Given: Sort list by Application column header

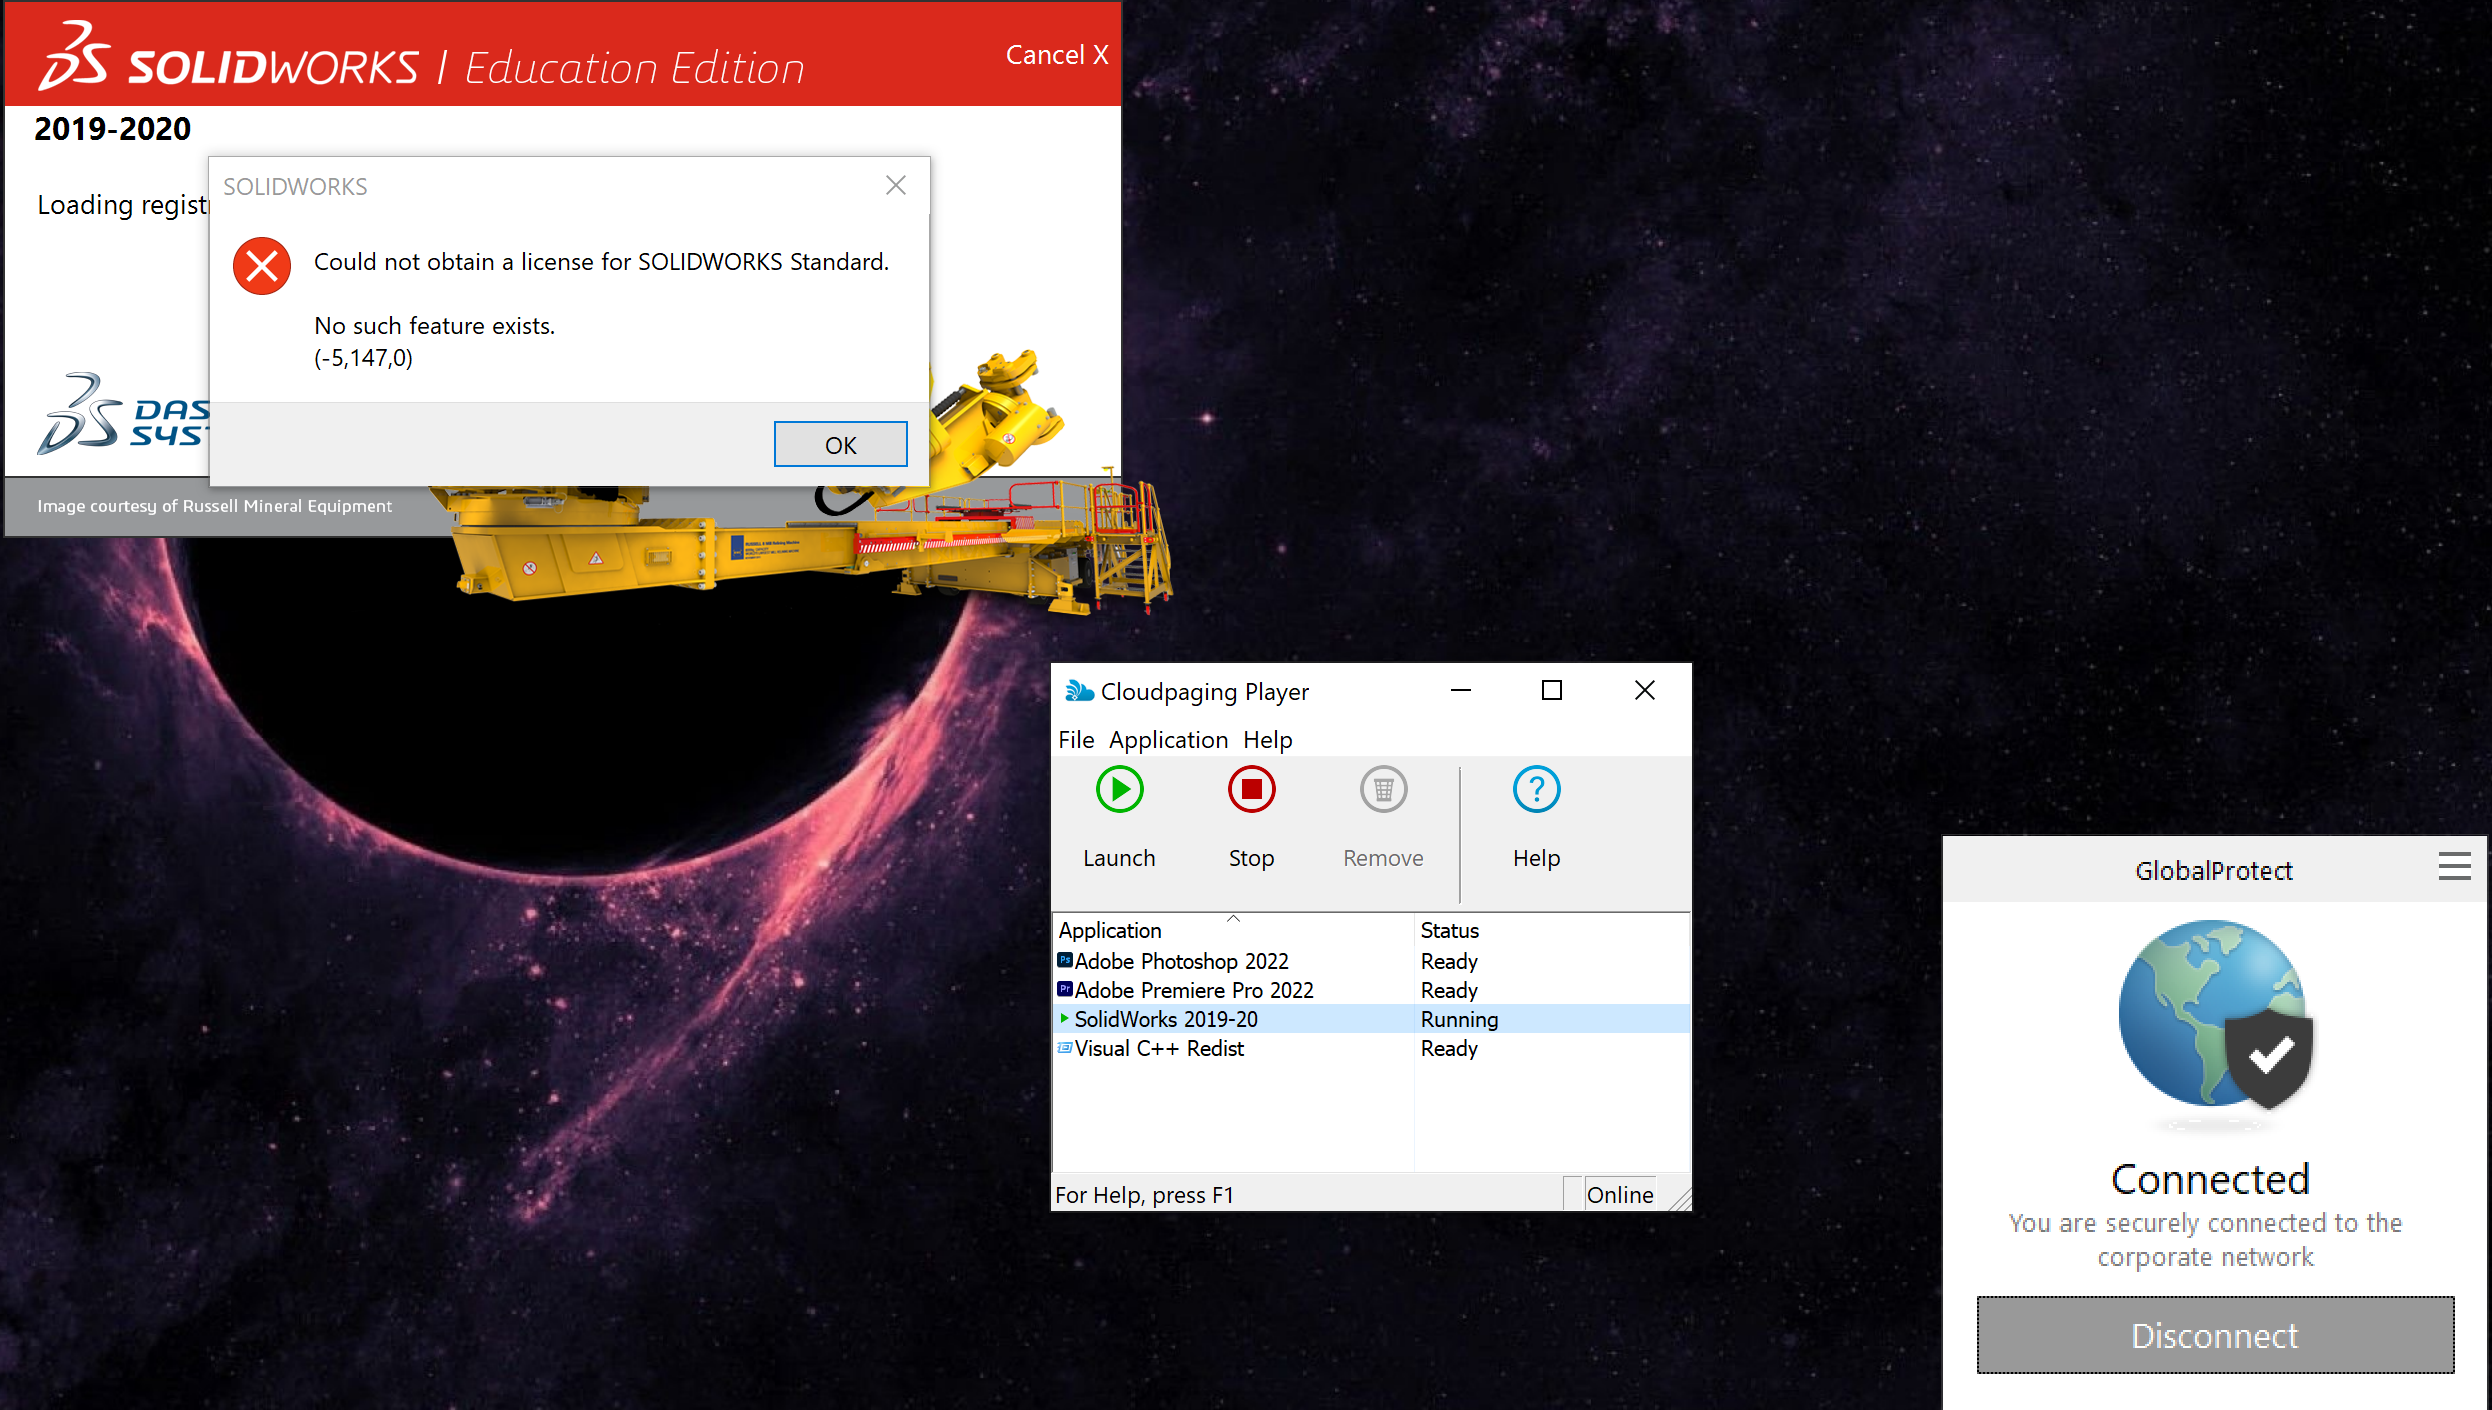Looking at the screenshot, I should [x=1234, y=930].
